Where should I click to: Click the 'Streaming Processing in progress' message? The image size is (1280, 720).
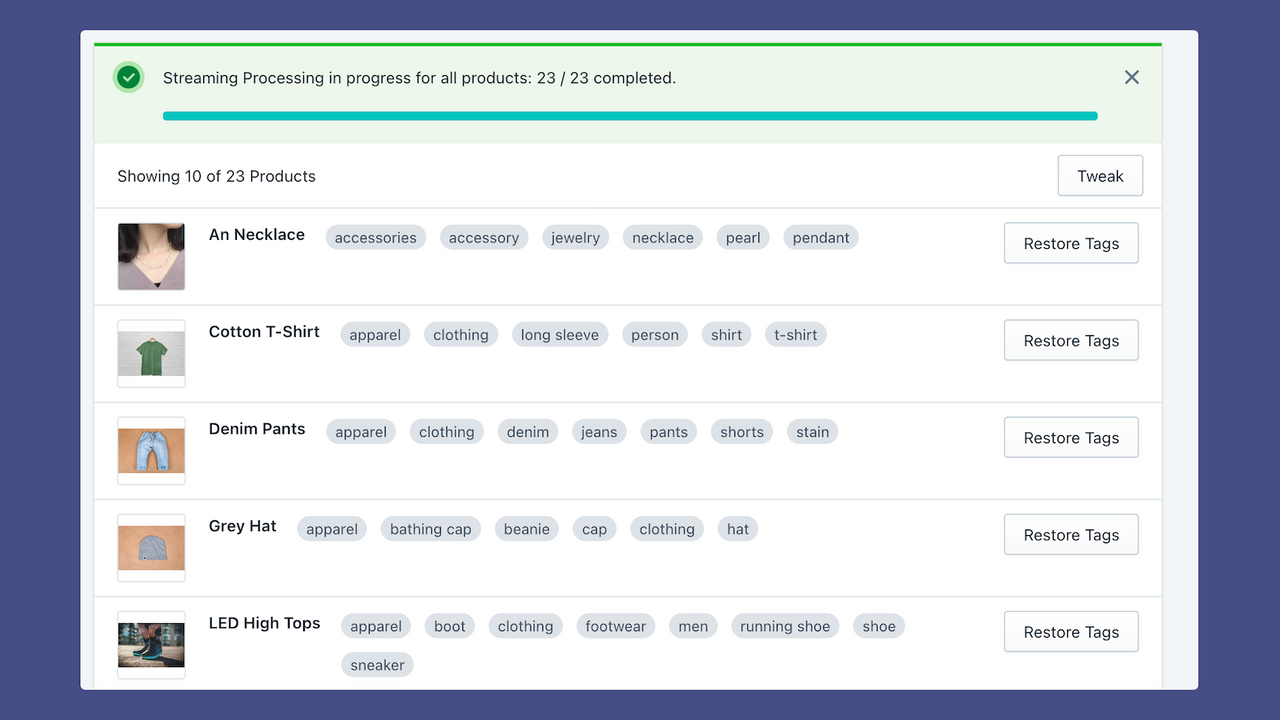tap(419, 77)
